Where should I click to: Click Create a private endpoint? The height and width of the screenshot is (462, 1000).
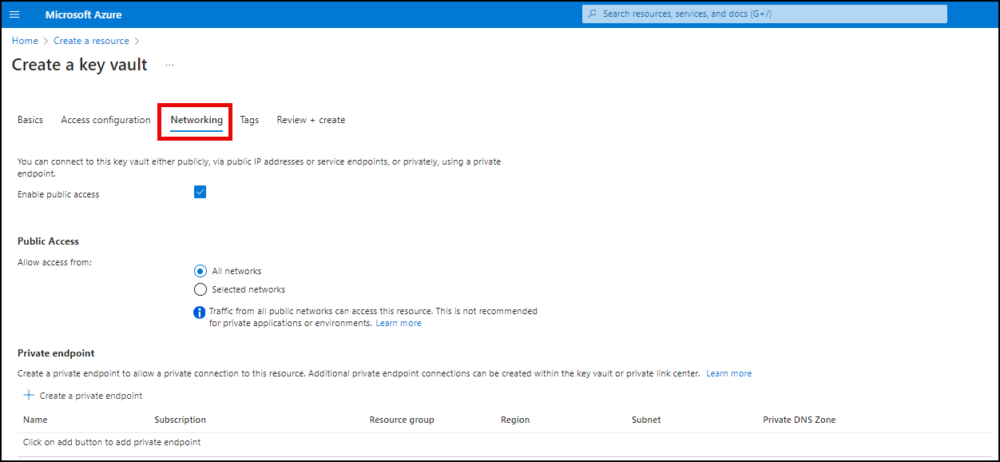coord(90,396)
